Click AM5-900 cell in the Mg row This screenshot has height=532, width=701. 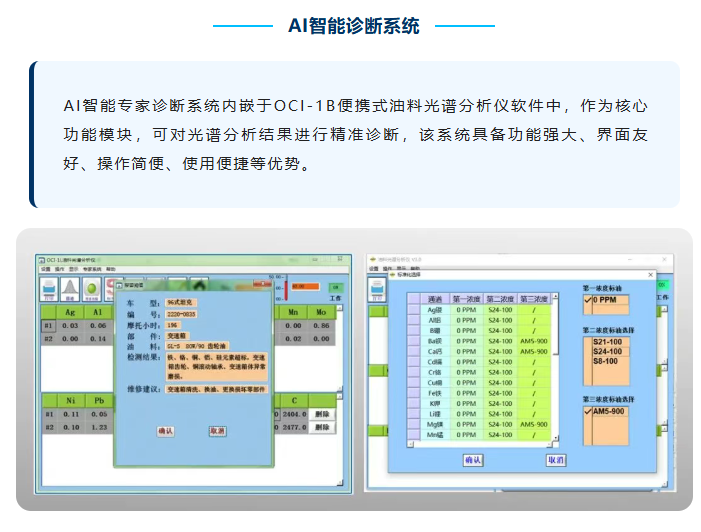pyautogui.click(x=534, y=424)
